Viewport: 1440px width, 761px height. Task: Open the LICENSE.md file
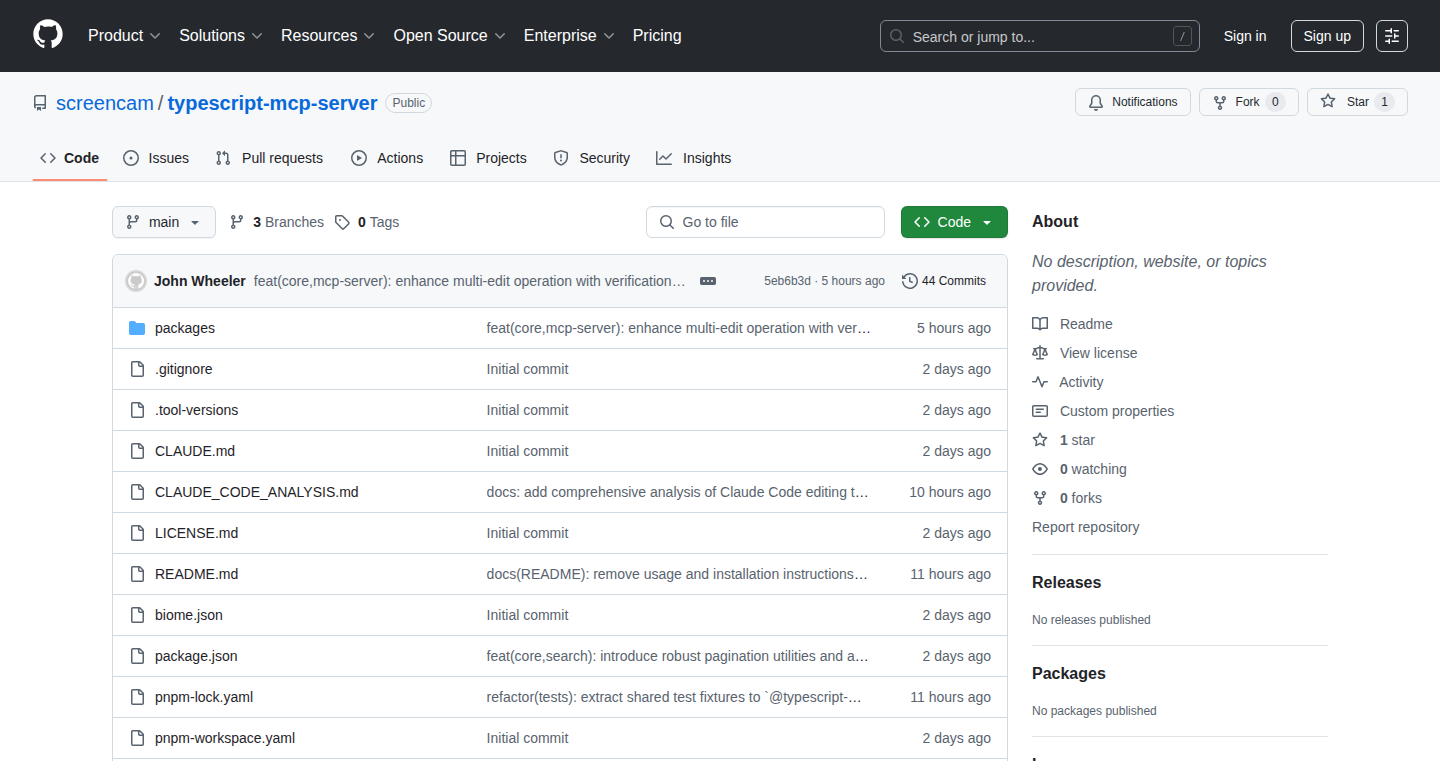pyautogui.click(x=196, y=533)
